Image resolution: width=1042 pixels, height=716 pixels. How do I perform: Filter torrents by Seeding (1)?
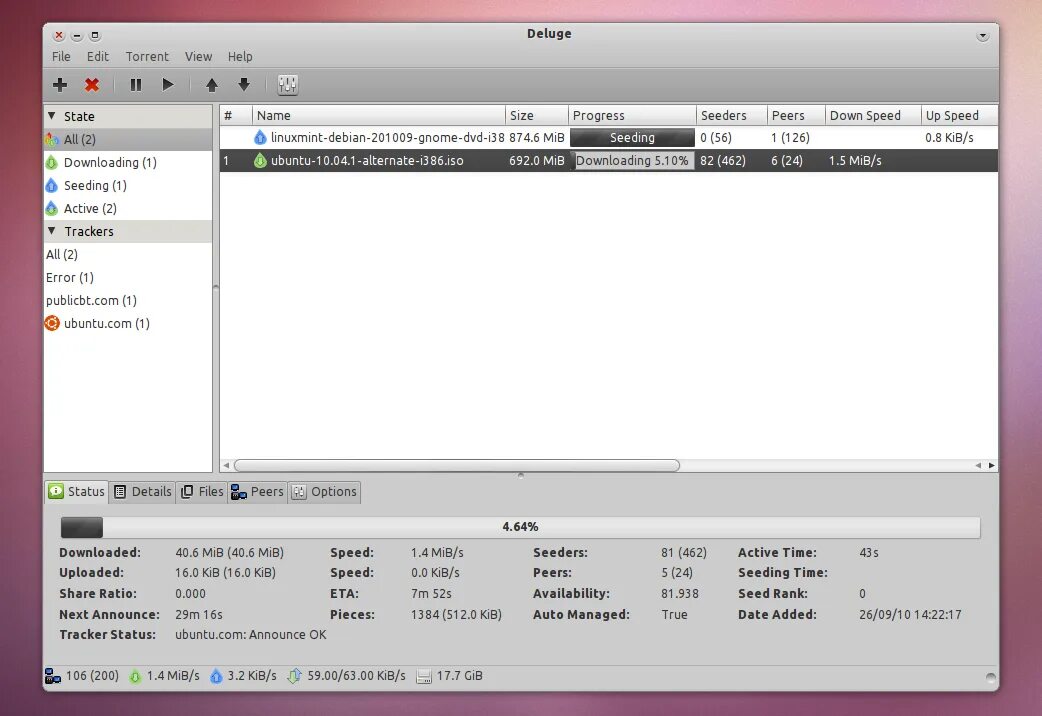(x=128, y=185)
